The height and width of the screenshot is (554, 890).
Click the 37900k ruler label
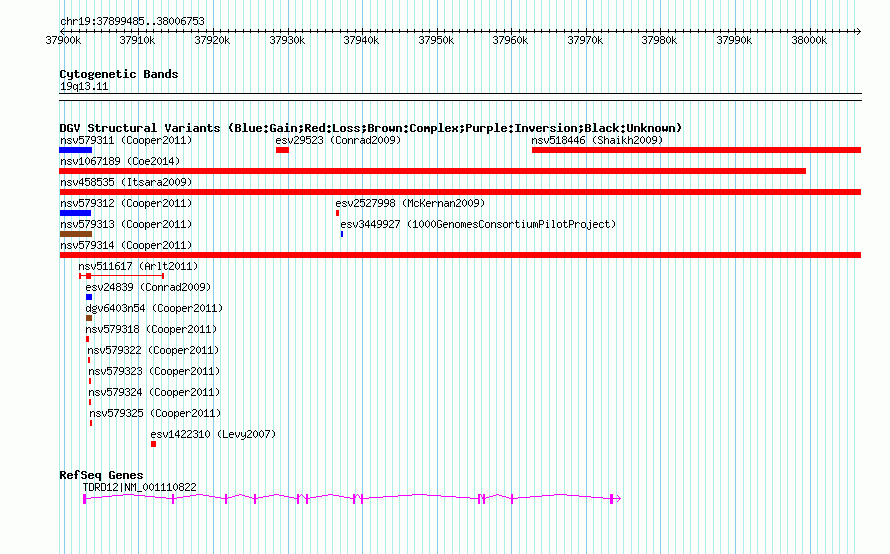click(63, 40)
